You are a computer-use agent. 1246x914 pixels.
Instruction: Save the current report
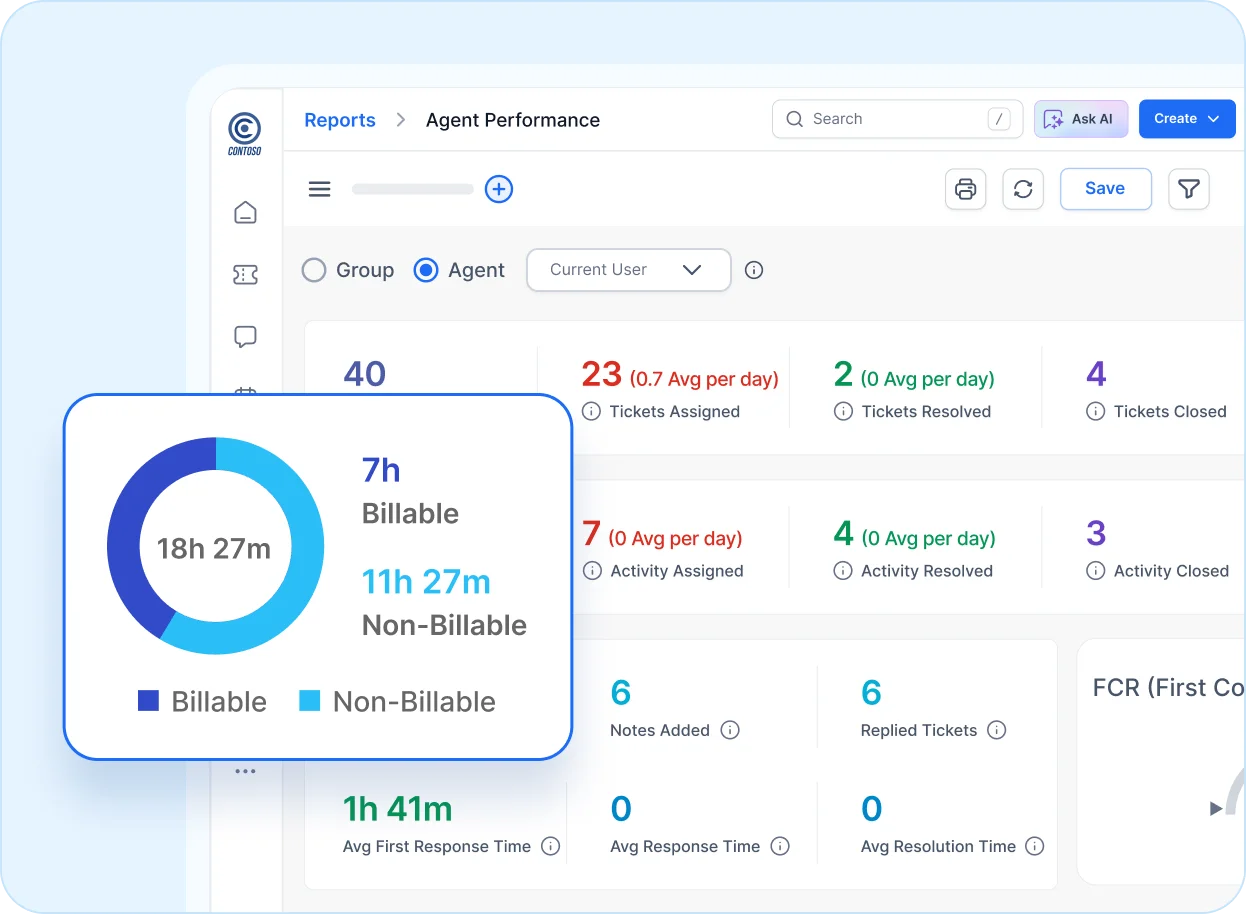1105,188
